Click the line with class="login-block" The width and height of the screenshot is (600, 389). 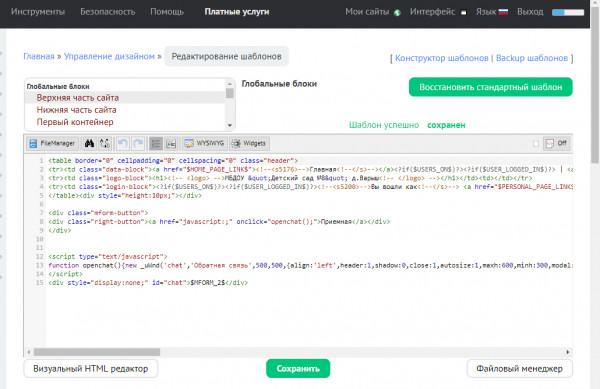[x=310, y=187]
